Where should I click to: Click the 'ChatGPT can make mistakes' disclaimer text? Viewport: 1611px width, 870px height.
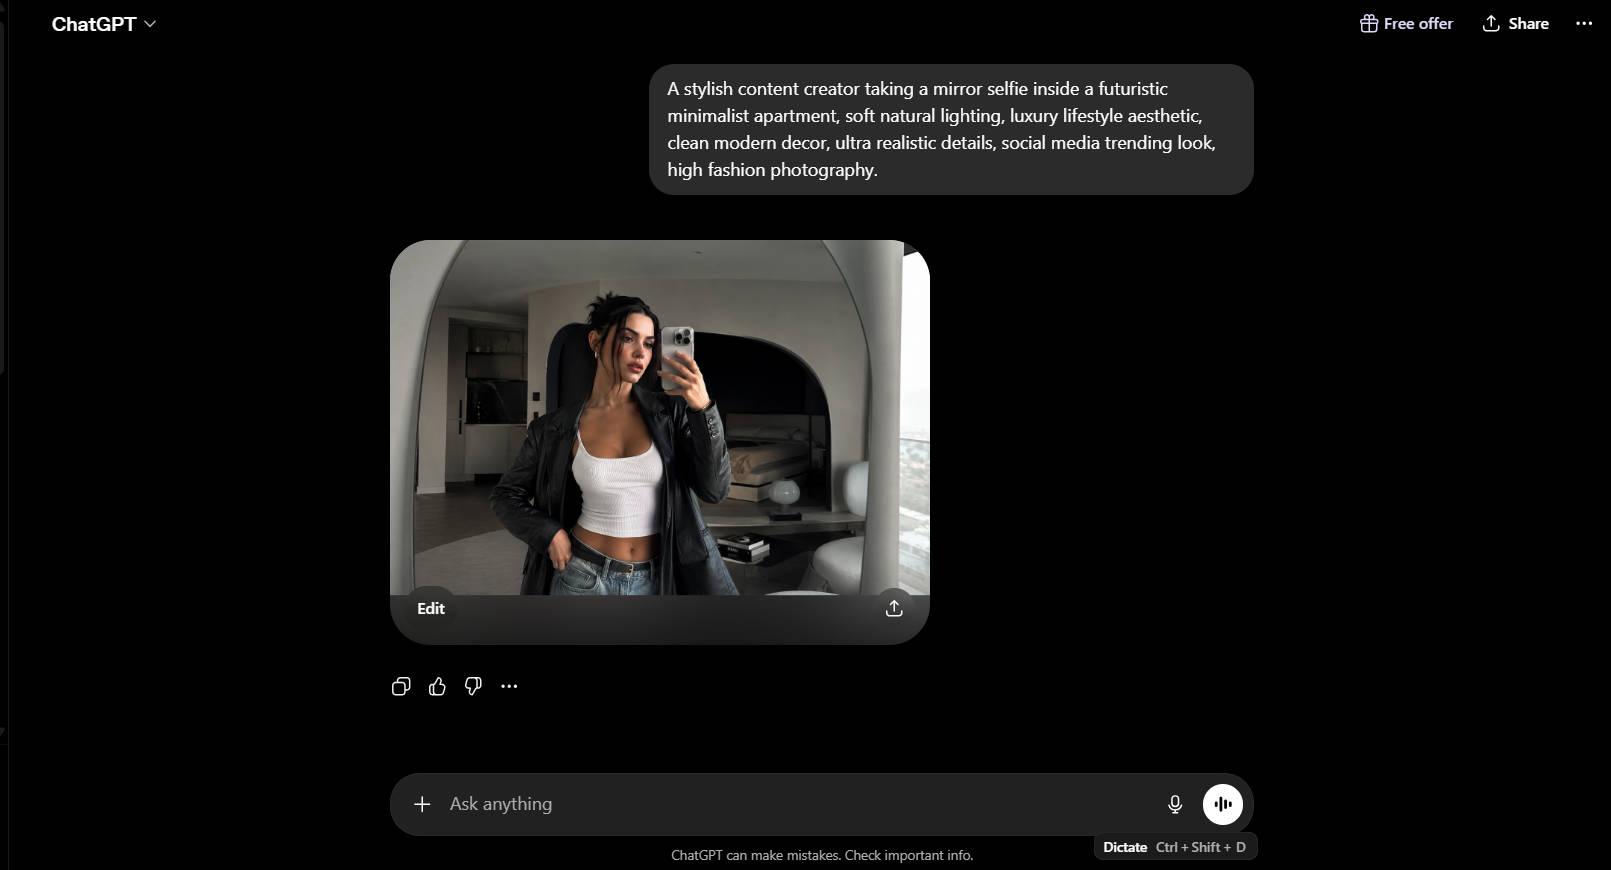[822, 855]
